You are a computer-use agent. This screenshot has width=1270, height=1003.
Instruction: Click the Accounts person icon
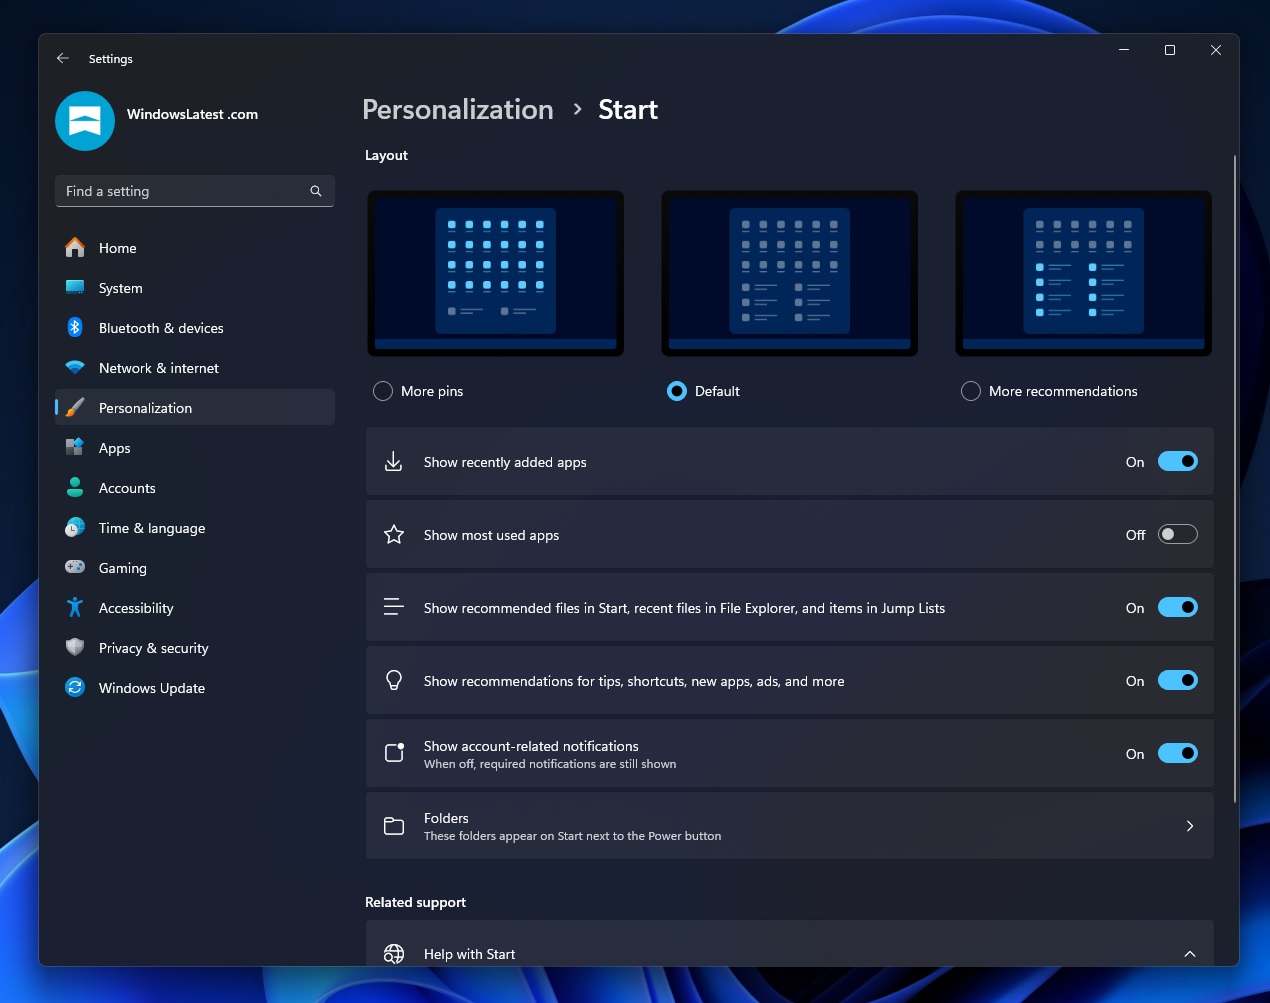pyautogui.click(x=75, y=488)
